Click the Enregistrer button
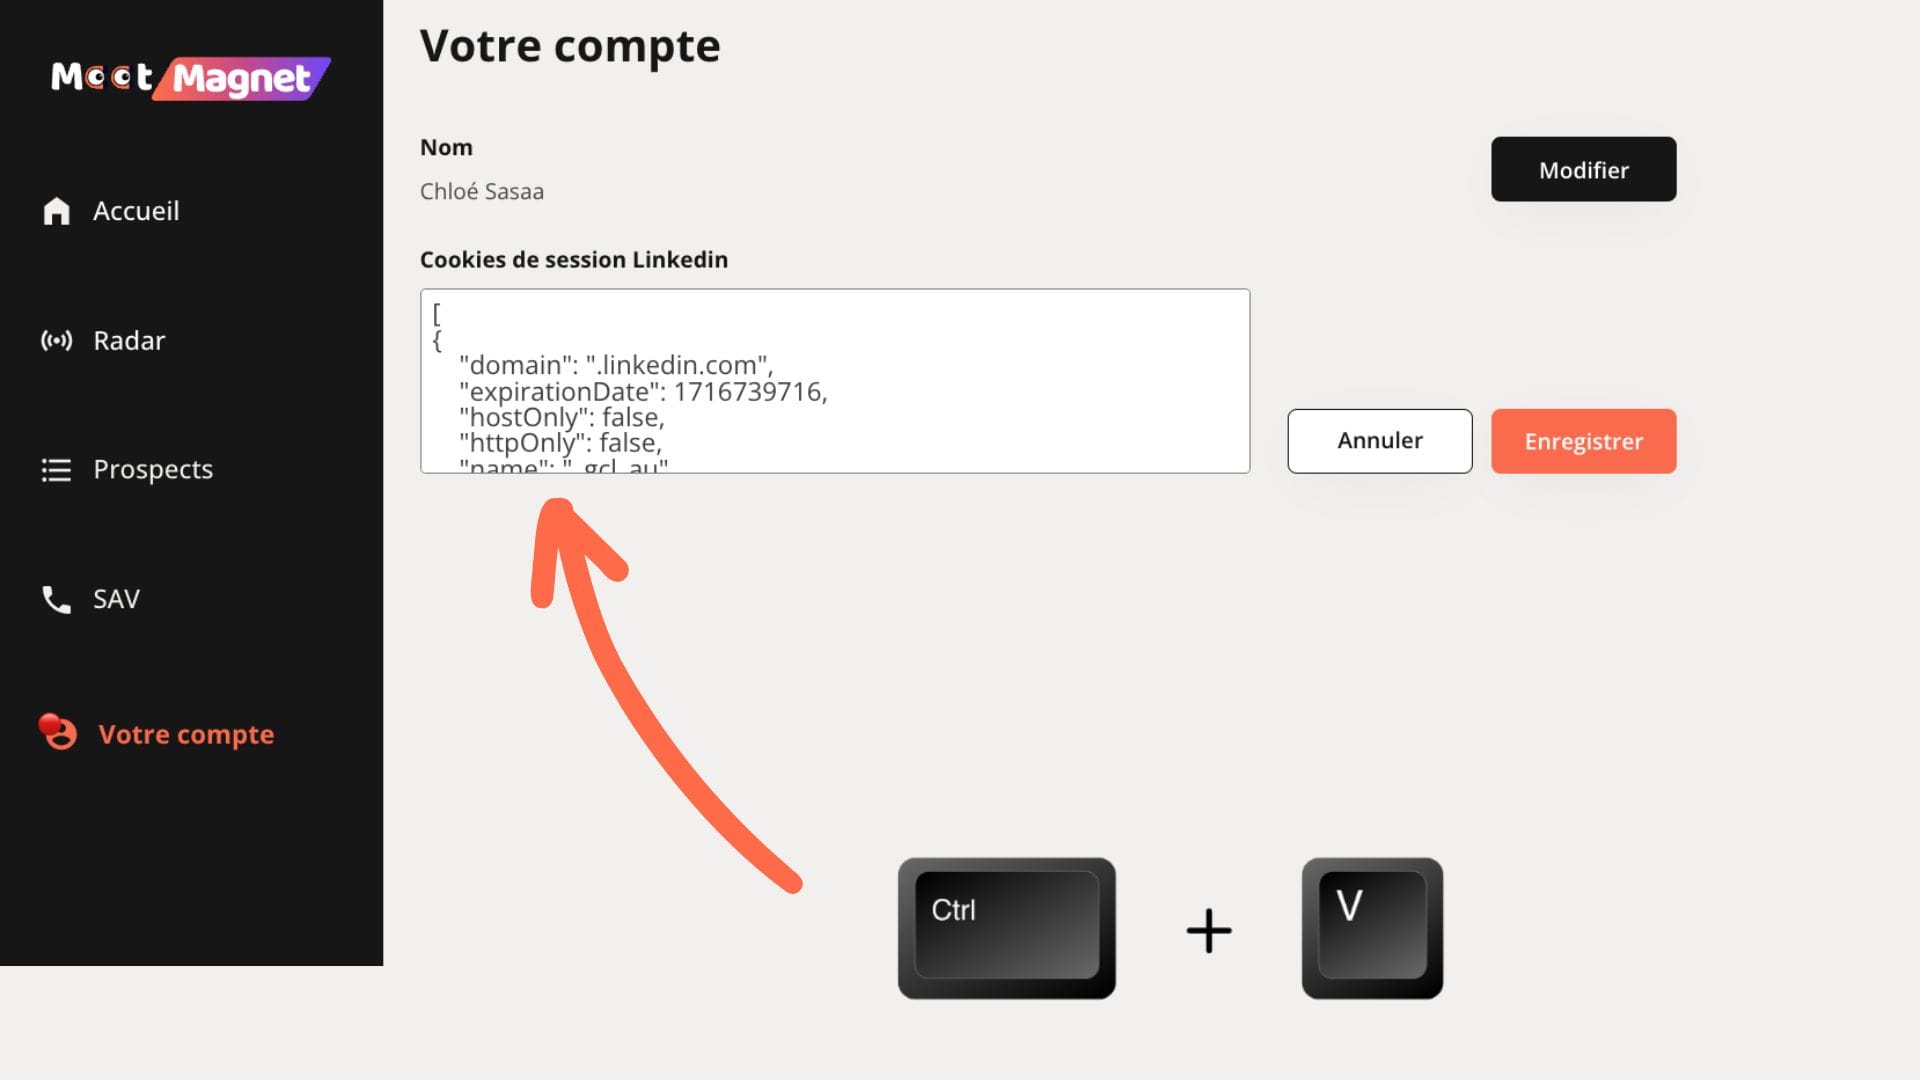Screen dimensions: 1920x1080 click(x=1584, y=440)
